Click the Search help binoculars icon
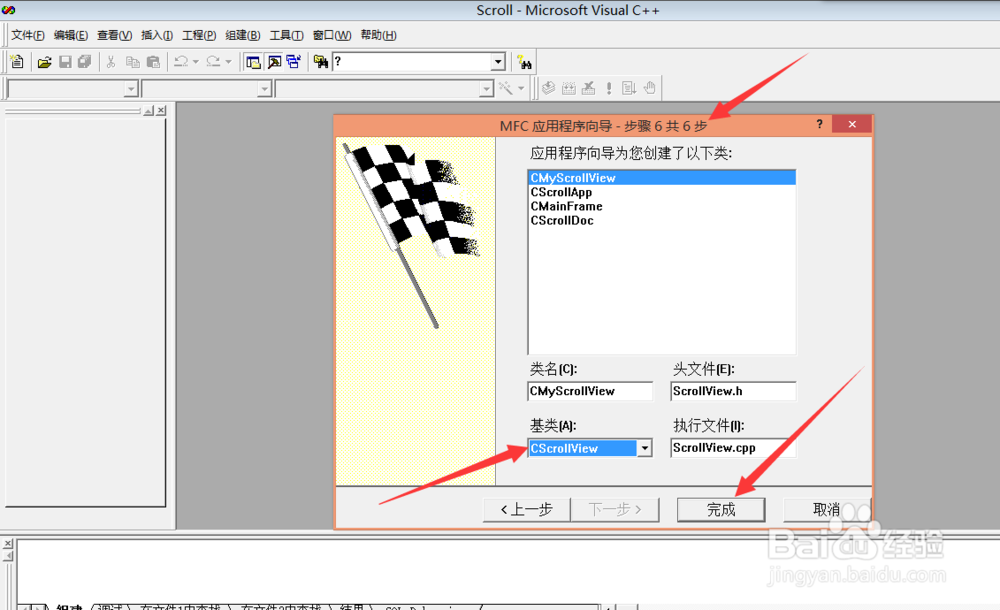Screen dimensions: 1000x610 [x=524, y=62]
